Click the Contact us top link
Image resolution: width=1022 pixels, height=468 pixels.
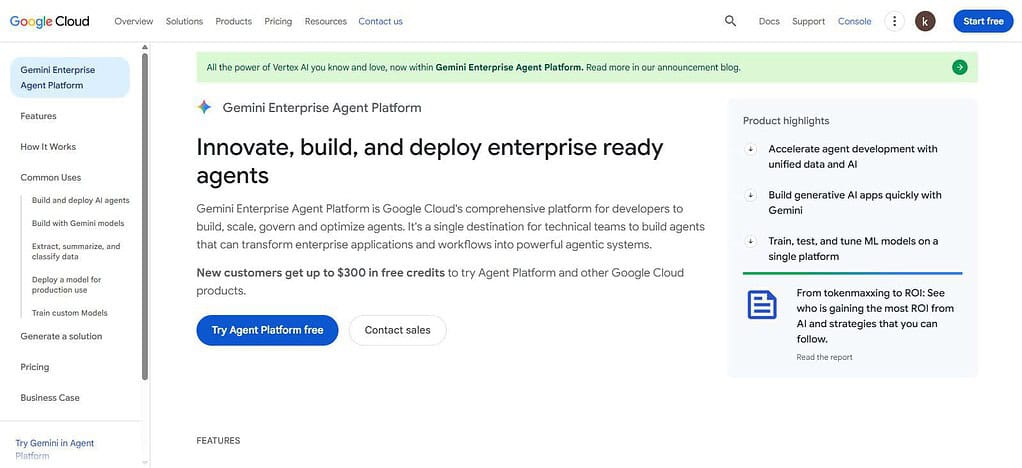[381, 21]
